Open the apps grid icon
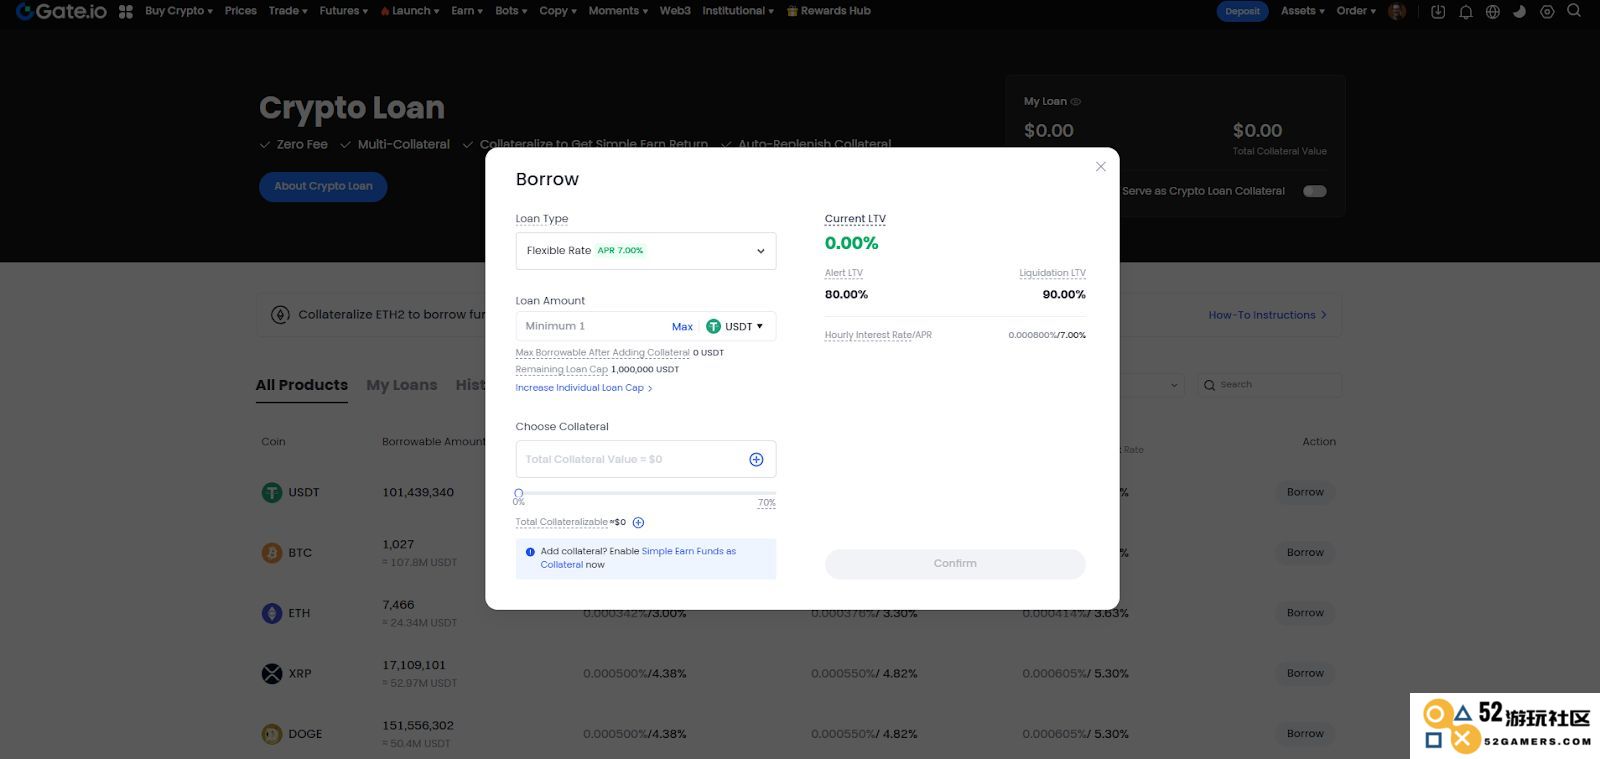Image resolution: width=1600 pixels, height=759 pixels. click(126, 12)
